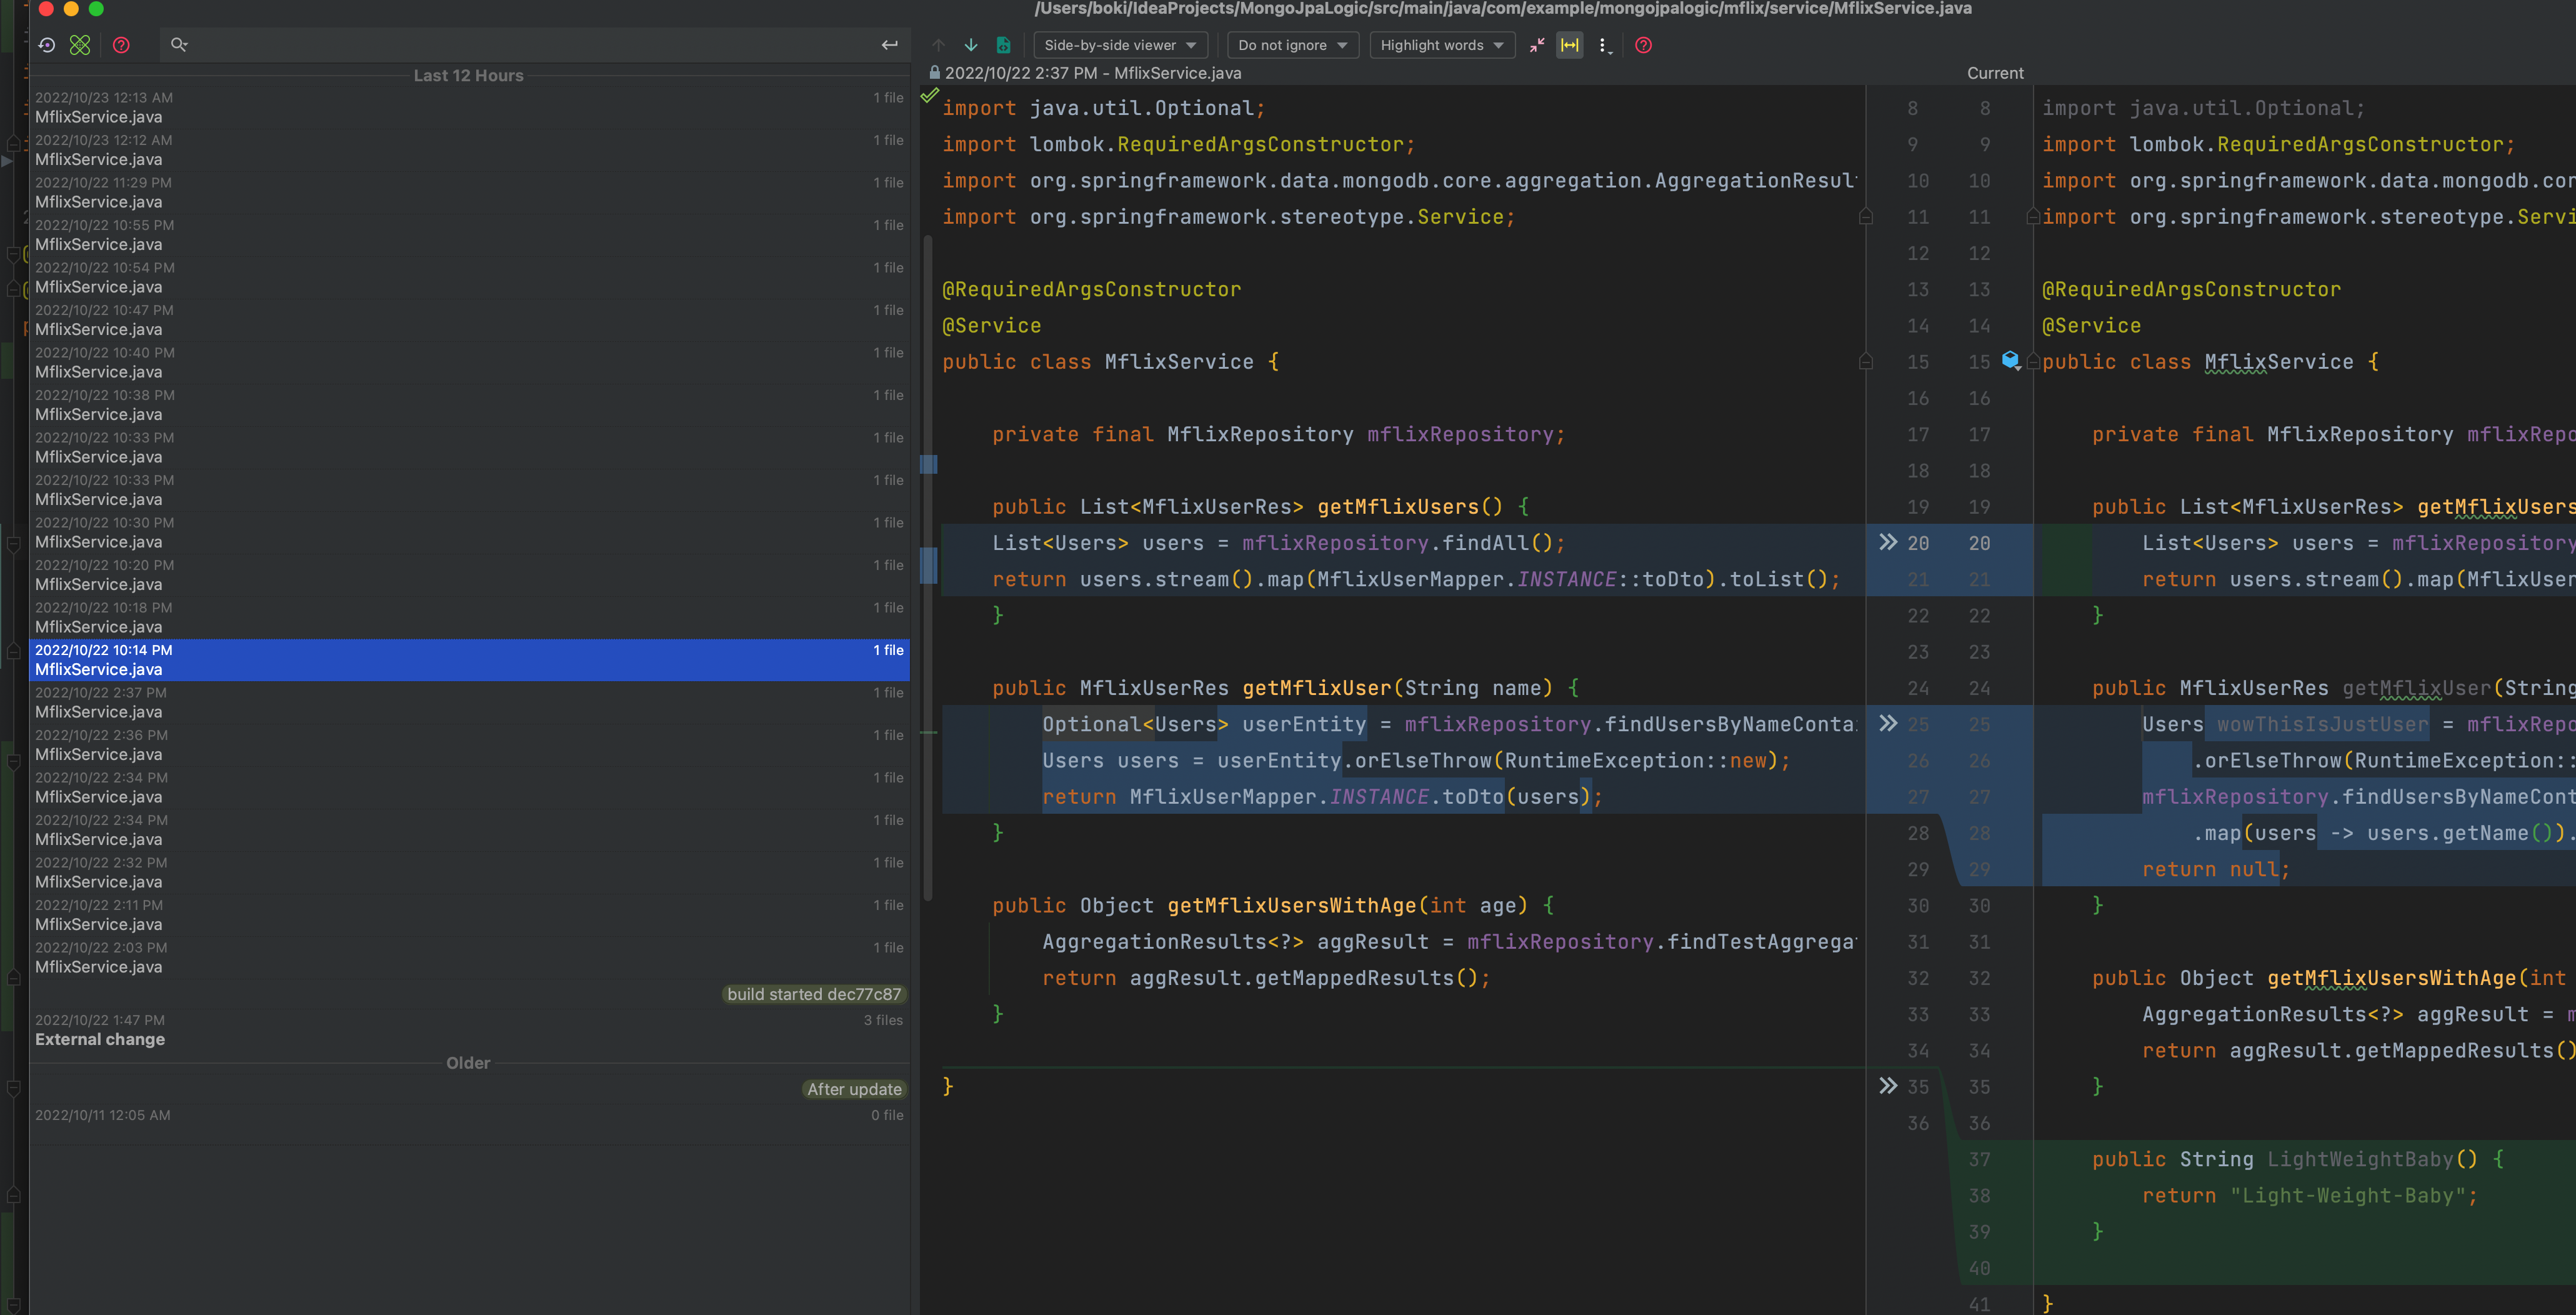Expand the Do not ignore dropdown
2576x1315 pixels.
(x=1291, y=45)
